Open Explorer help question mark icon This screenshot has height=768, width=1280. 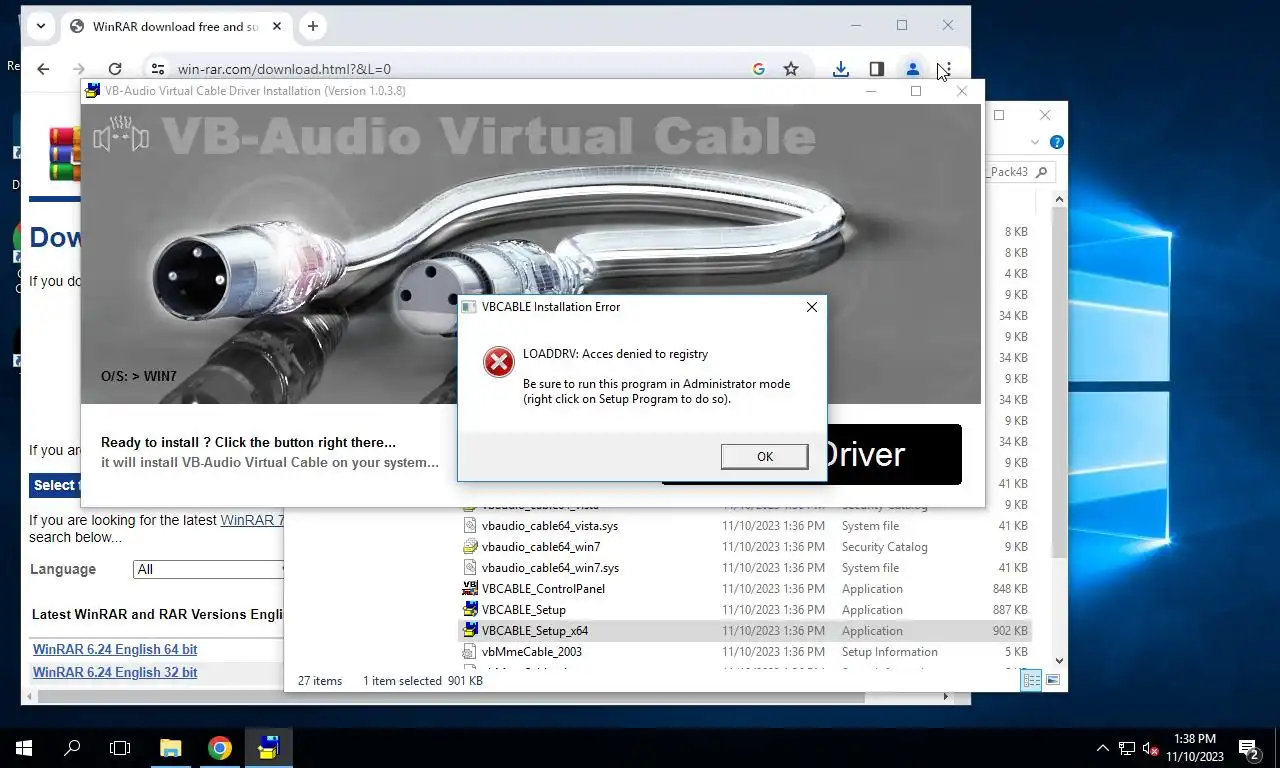(x=1056, y=142)
